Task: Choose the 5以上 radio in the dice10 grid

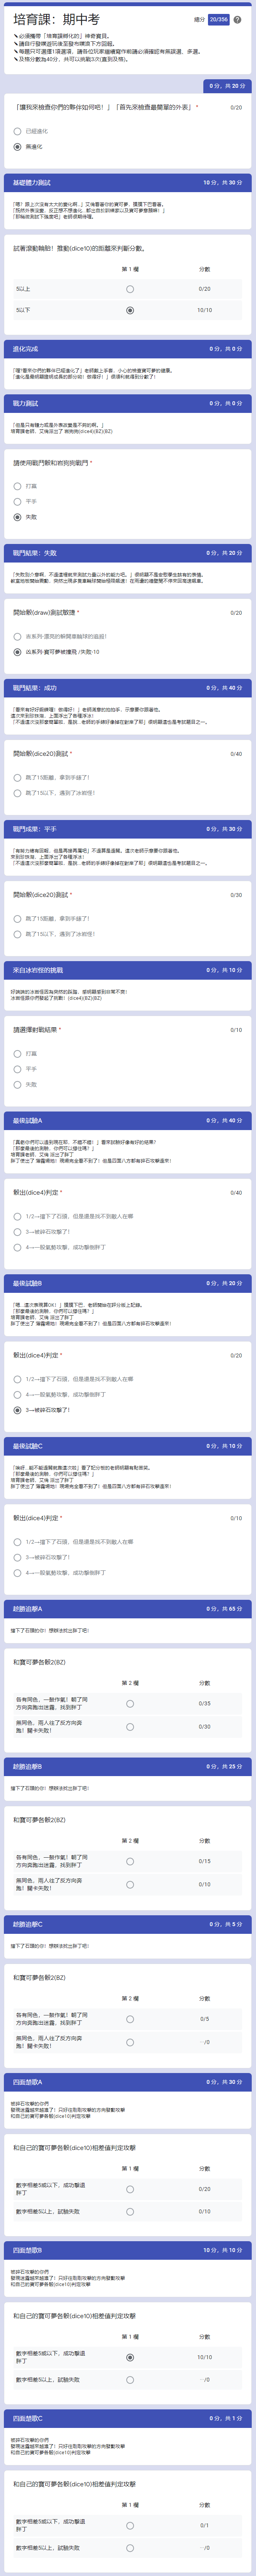Action: pyautogui.click(x=130, y=289)
